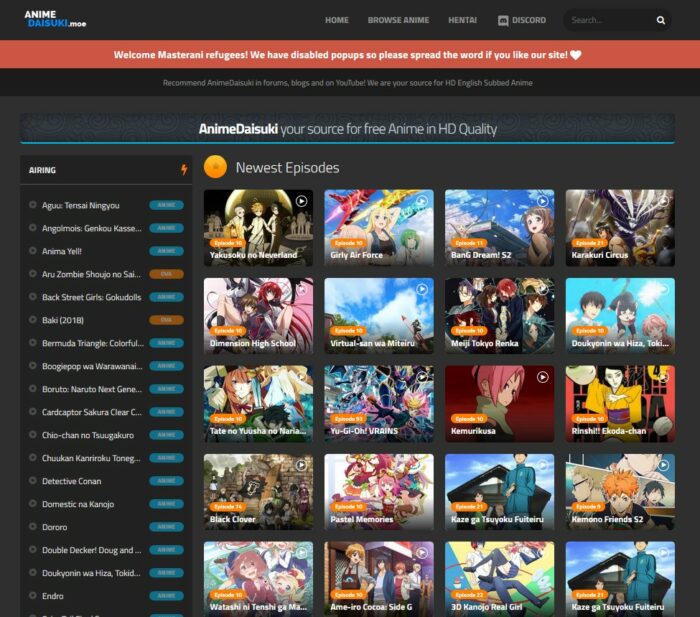Open the Doukyonin wa Hiza, Toki... thumbnail
The width and height of the screenshot is (700, 617).
click(x=620, y=316)
